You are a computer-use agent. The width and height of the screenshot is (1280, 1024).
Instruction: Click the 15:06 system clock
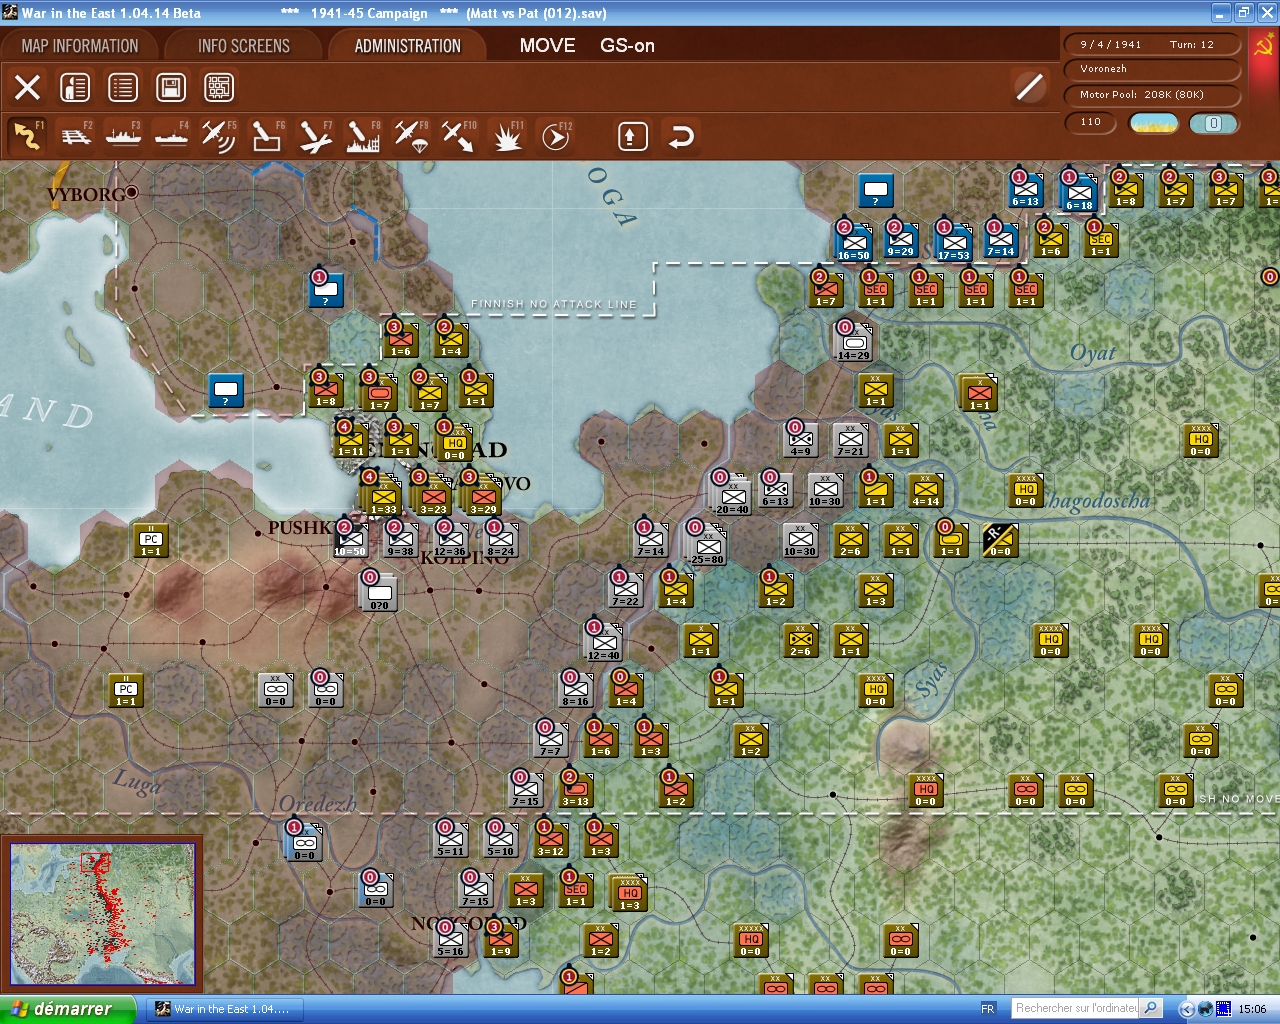(1252, 1009)
